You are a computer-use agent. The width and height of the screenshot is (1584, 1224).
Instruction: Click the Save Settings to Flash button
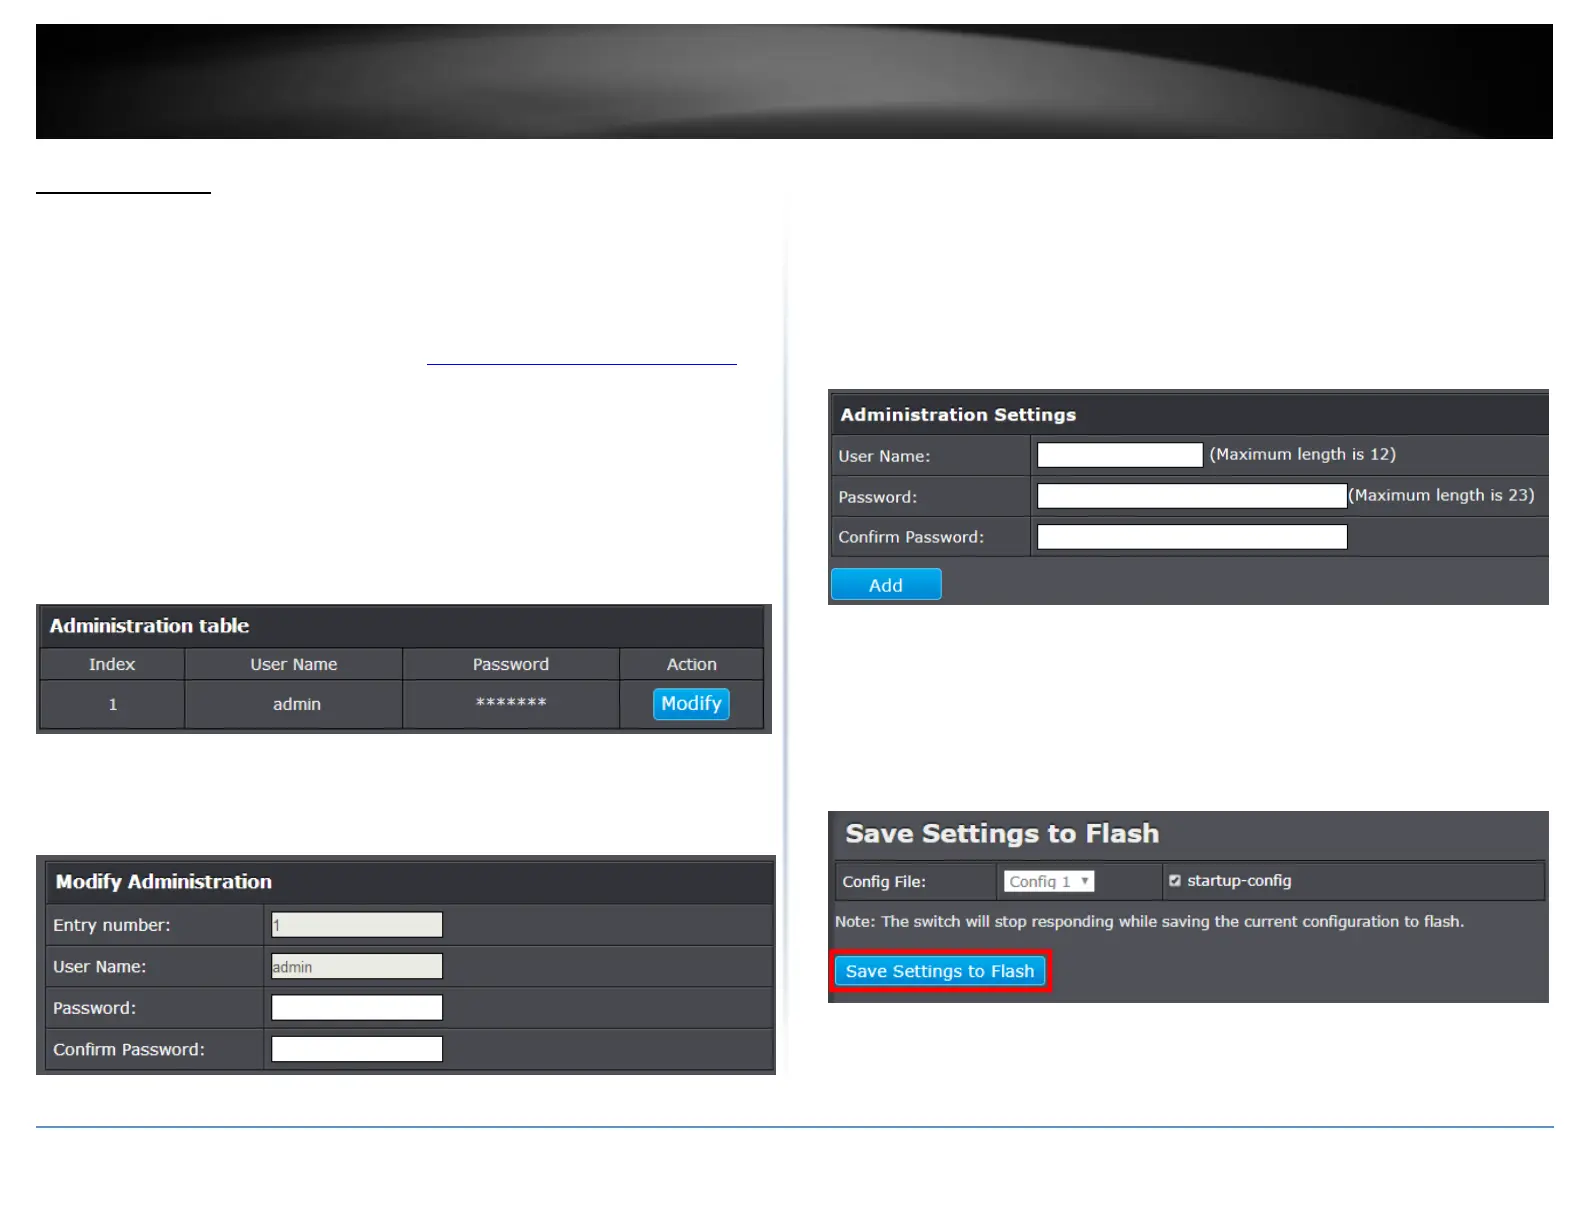(940, 971)
